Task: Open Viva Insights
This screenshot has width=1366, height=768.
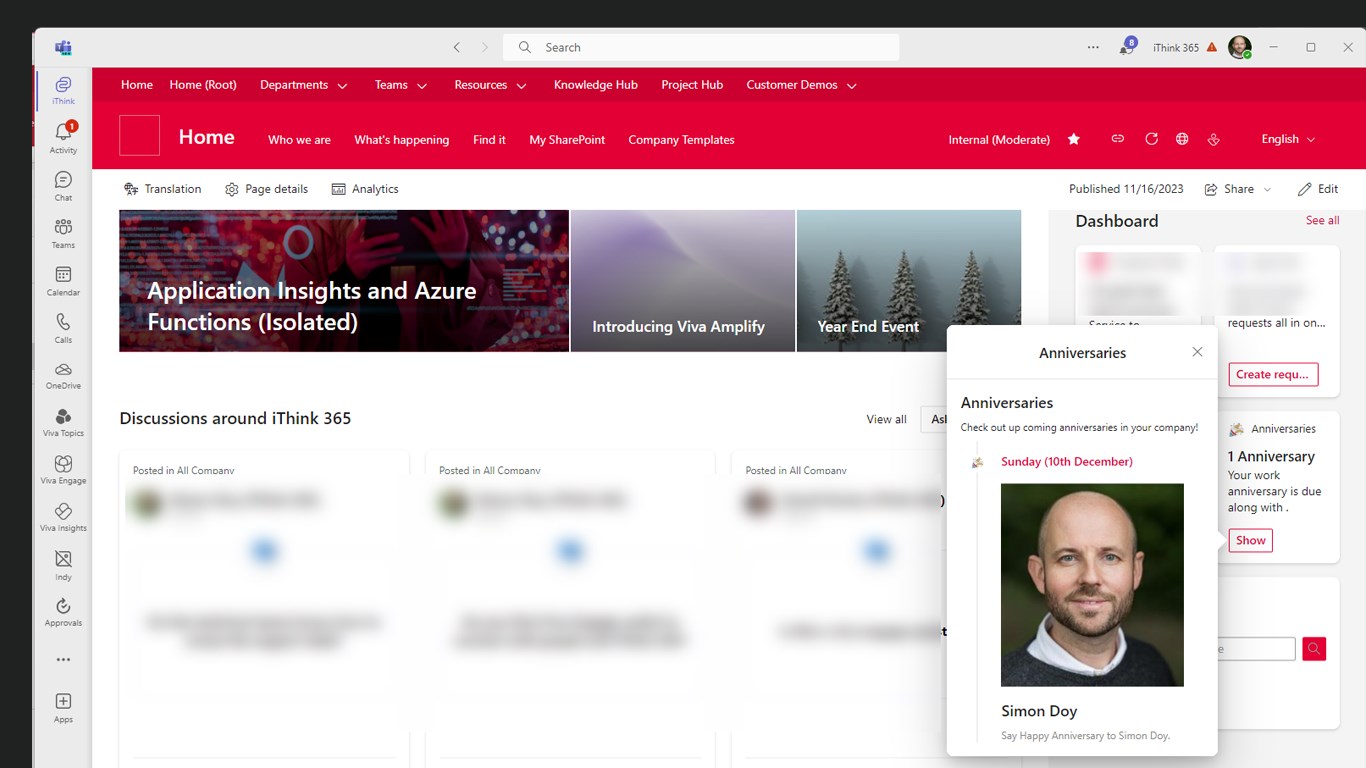Action: pyautogui.click(x=63, y=517)
